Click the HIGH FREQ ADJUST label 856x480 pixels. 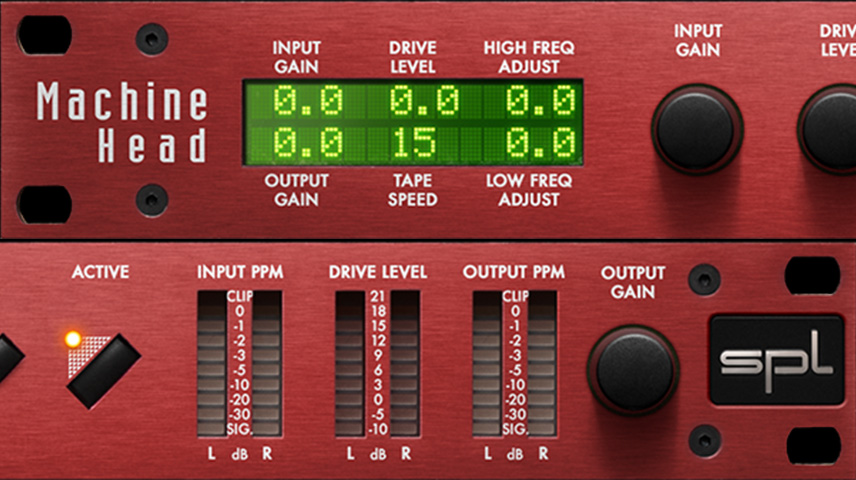[529, 57]
